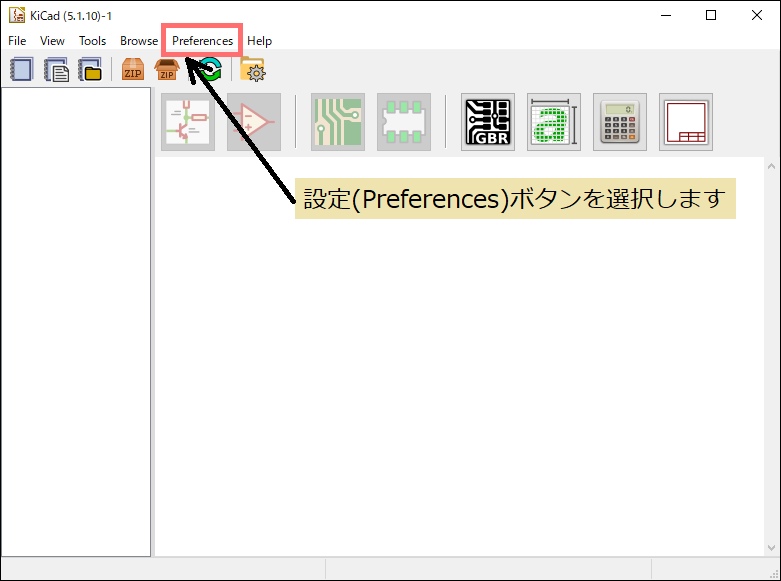The width and height of the screenshot is (781, 581).
Task: Open page layout editor
Action: click(686, 122)
